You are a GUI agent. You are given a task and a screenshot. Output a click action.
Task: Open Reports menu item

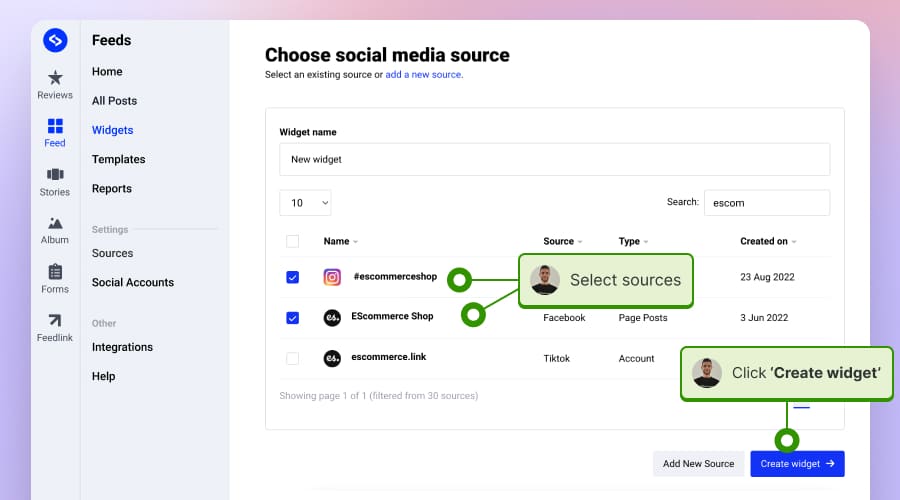coord(112,189)
